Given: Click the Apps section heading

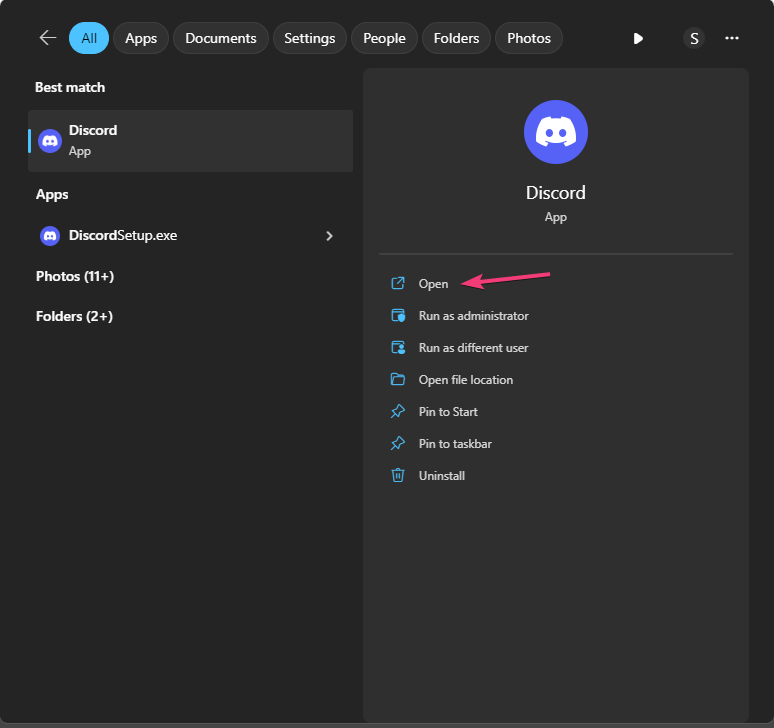Looking at the screenshot, I should coord(52,194).
